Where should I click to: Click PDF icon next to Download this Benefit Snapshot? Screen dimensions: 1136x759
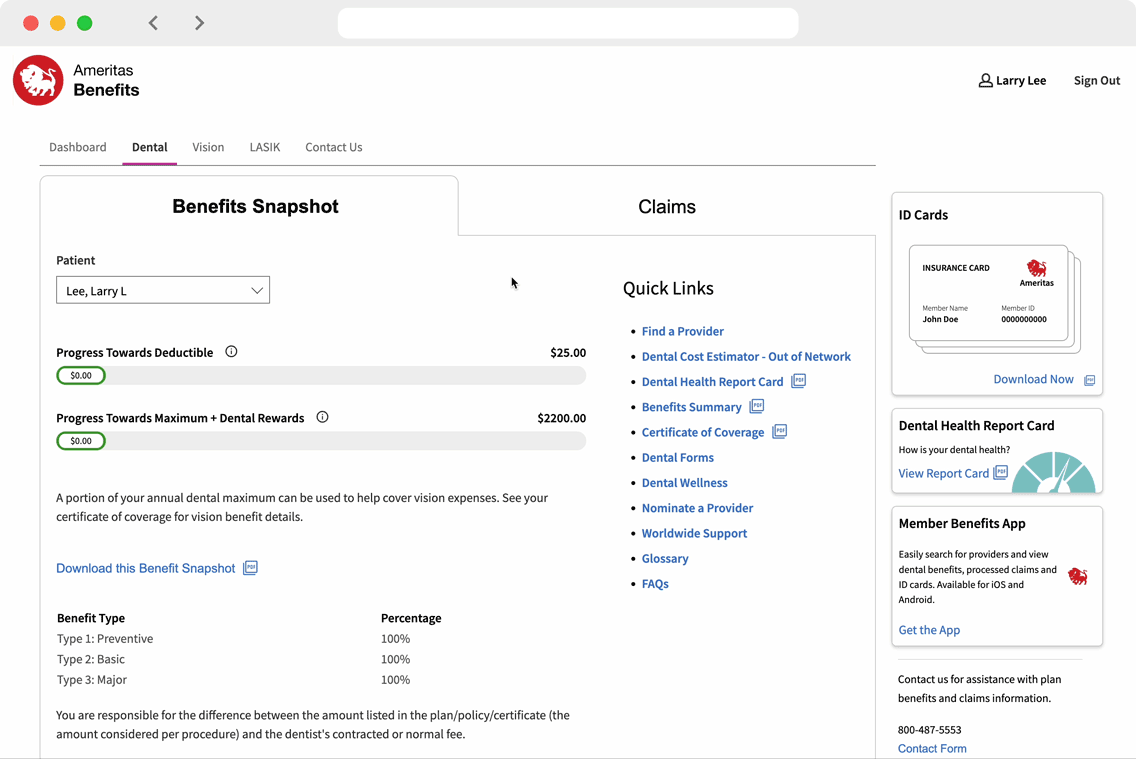[x=250, y=568]
